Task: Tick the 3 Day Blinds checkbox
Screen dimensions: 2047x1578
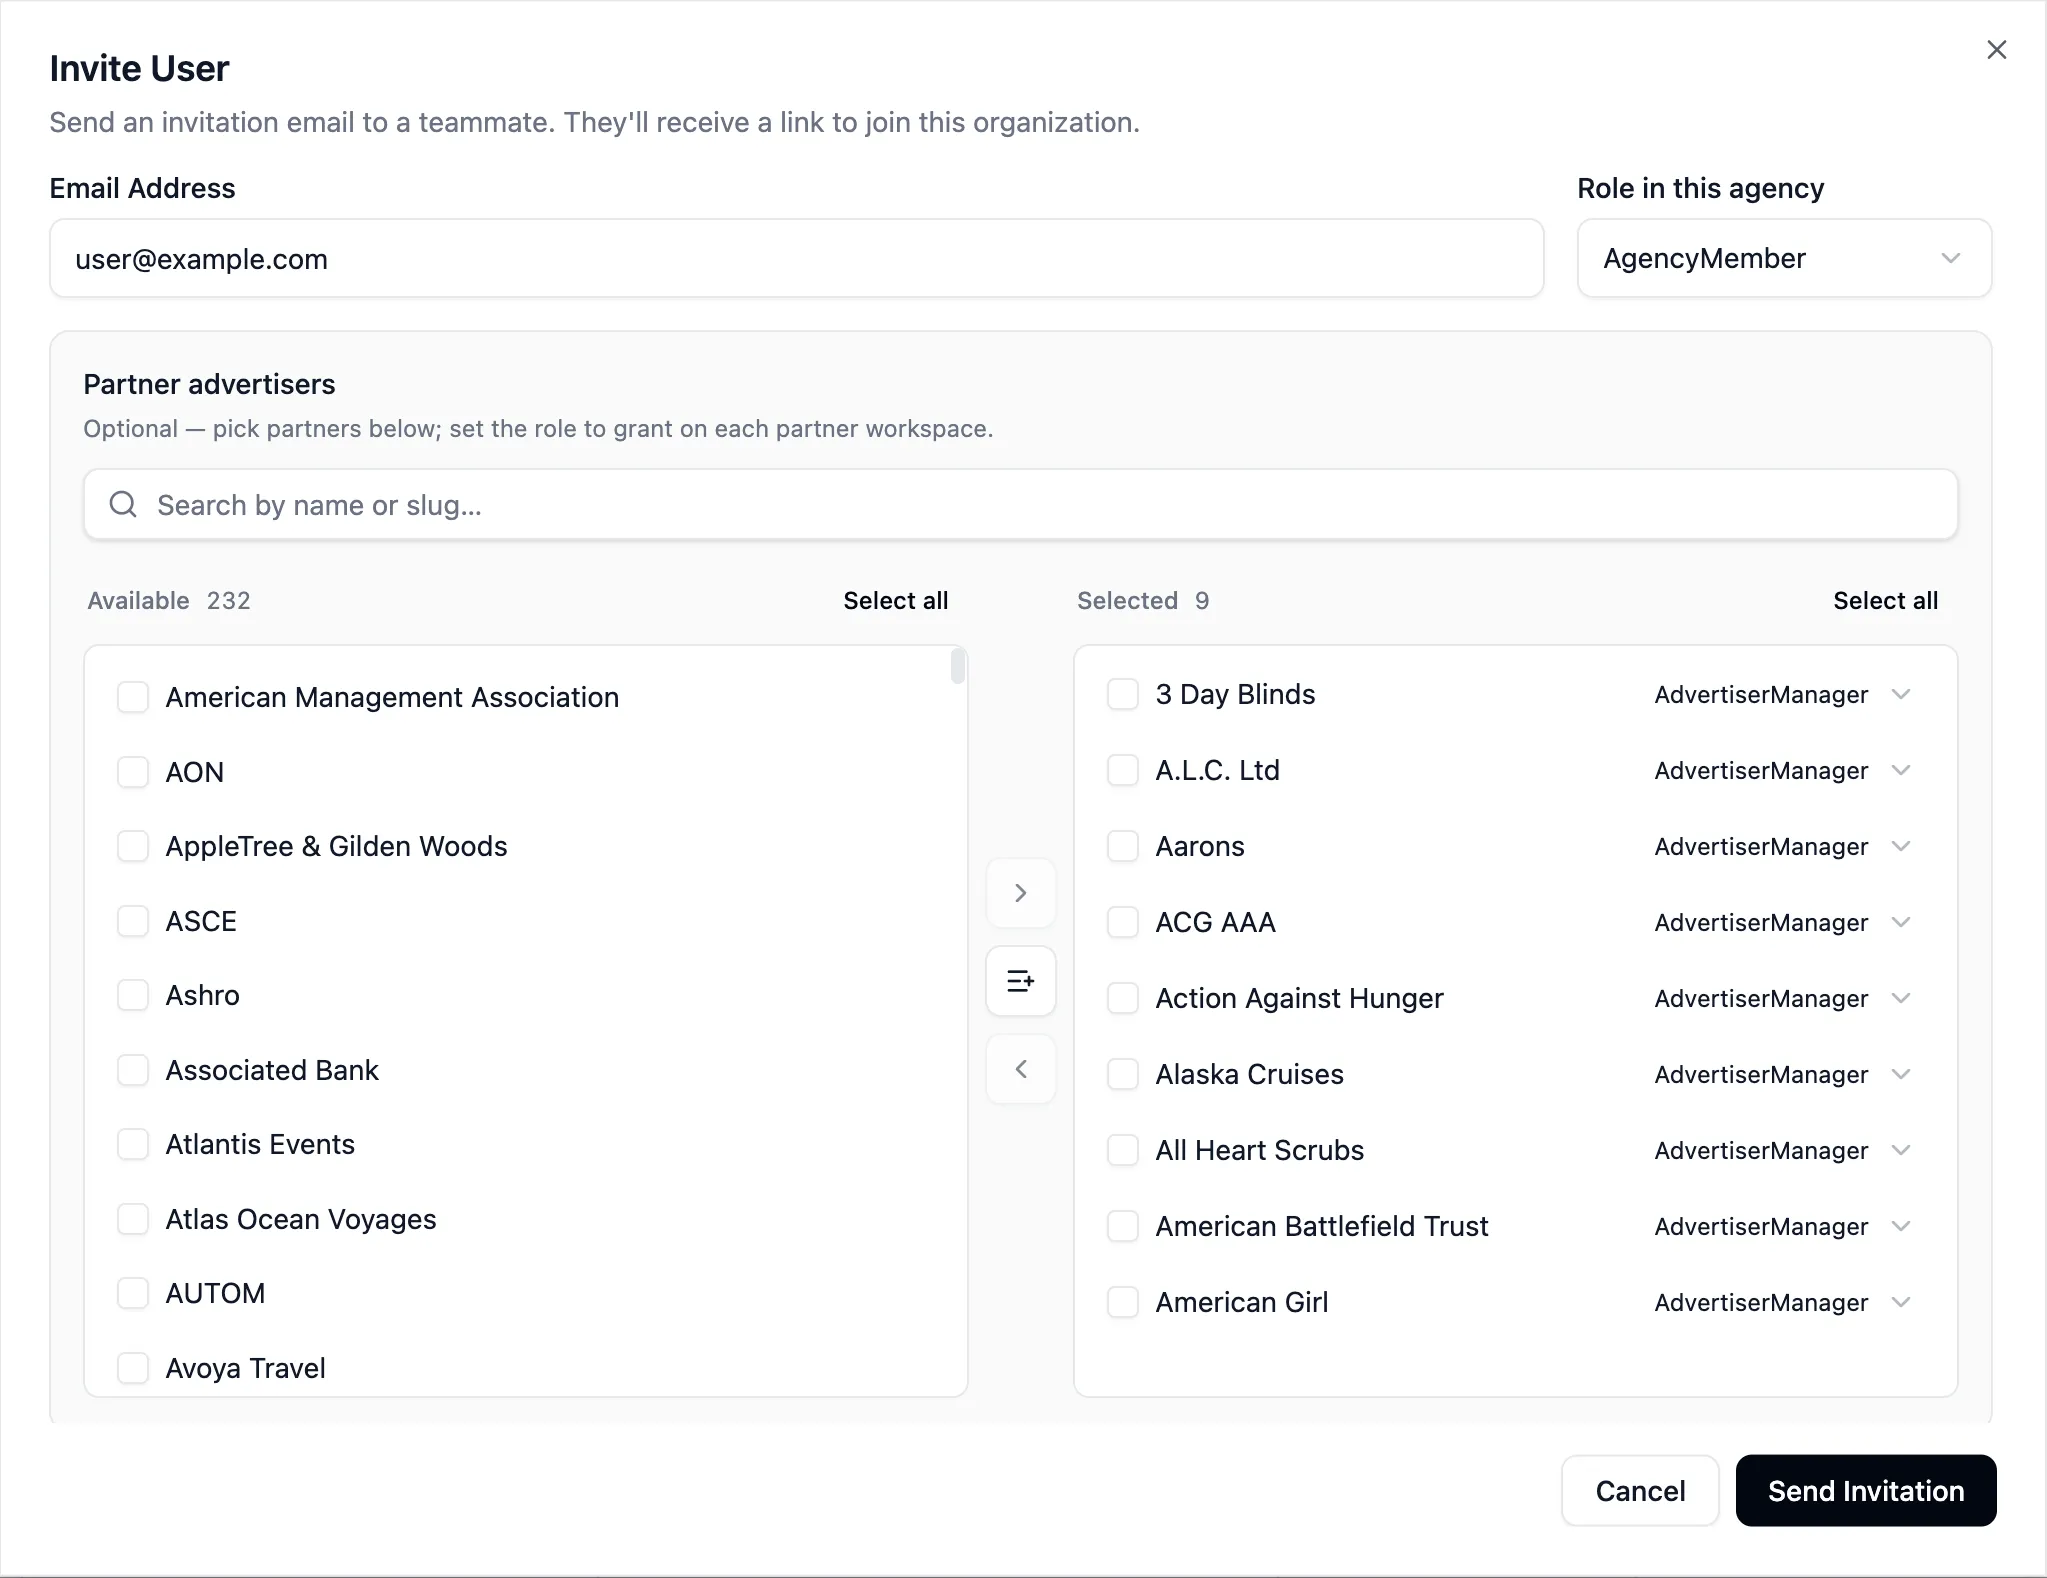Action: click(x=1123, y=694)
